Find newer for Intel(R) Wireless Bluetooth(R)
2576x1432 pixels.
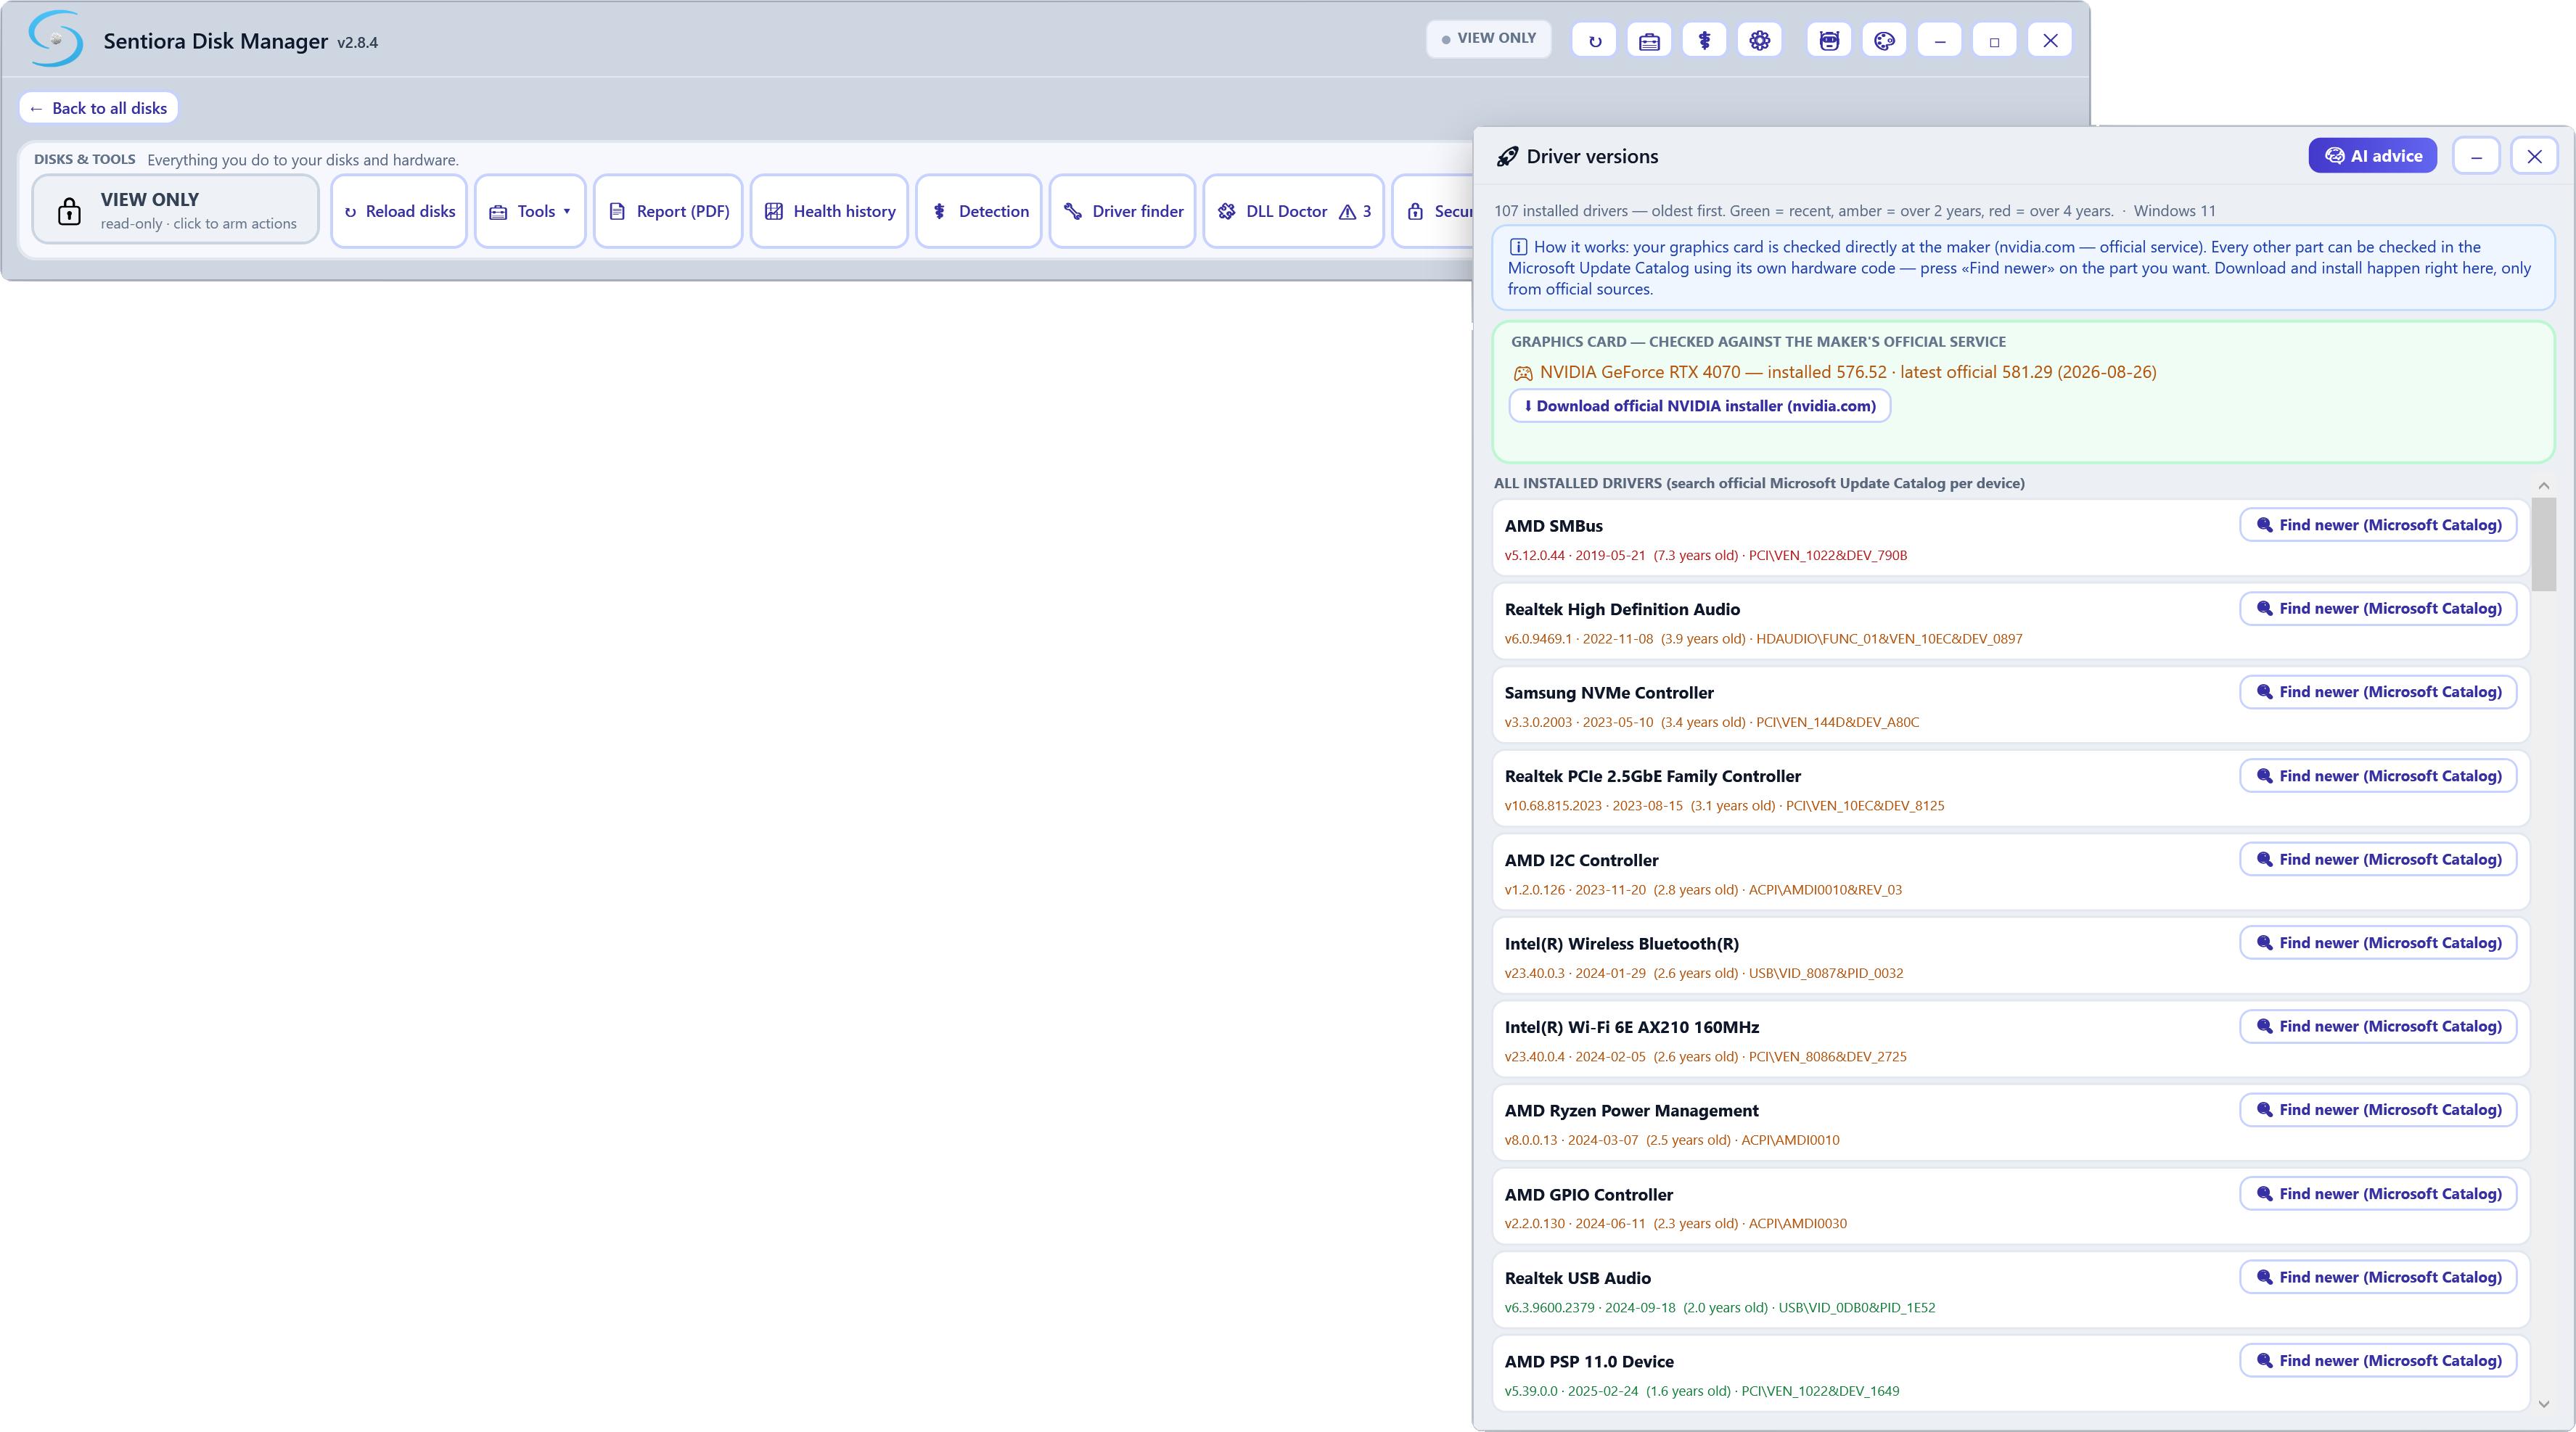2378,943
